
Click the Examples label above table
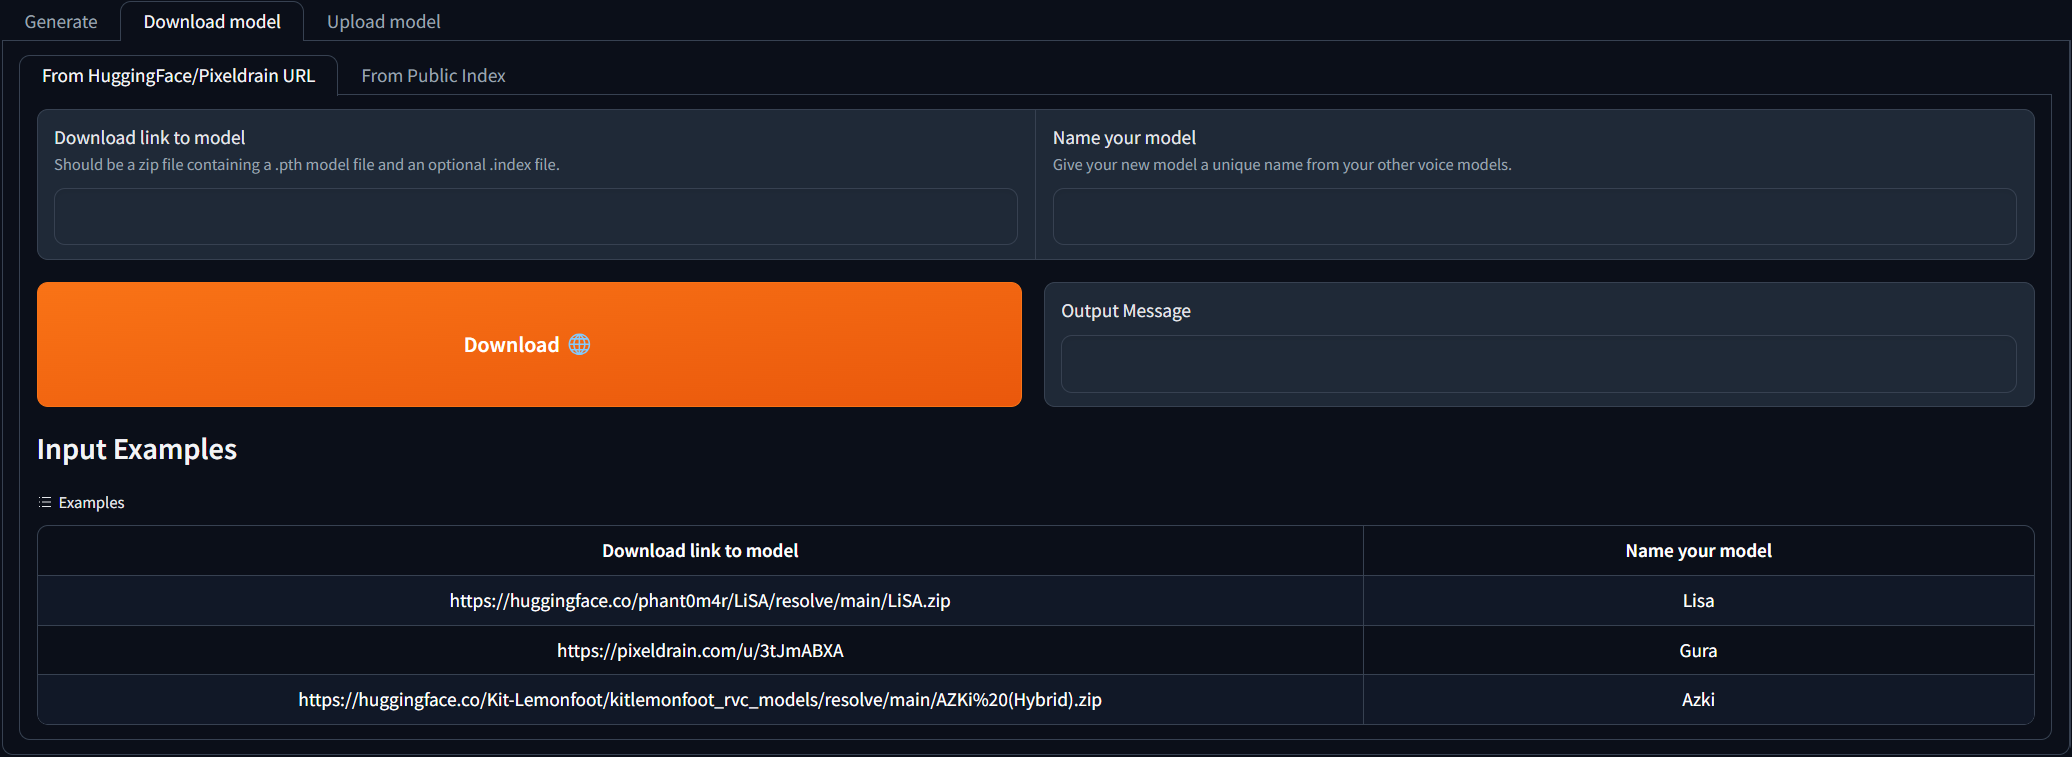(x=91, y=502)
